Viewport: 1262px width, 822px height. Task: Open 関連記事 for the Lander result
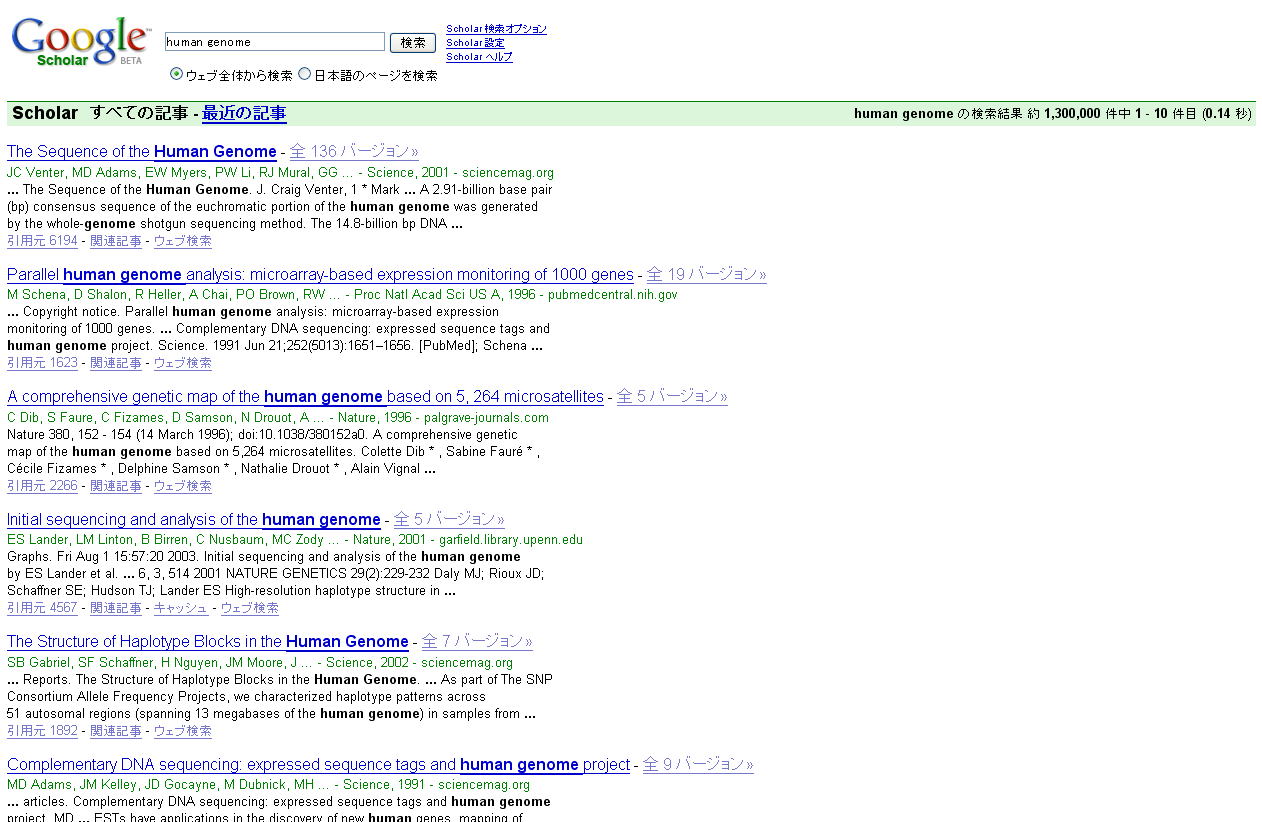point(116,608)
